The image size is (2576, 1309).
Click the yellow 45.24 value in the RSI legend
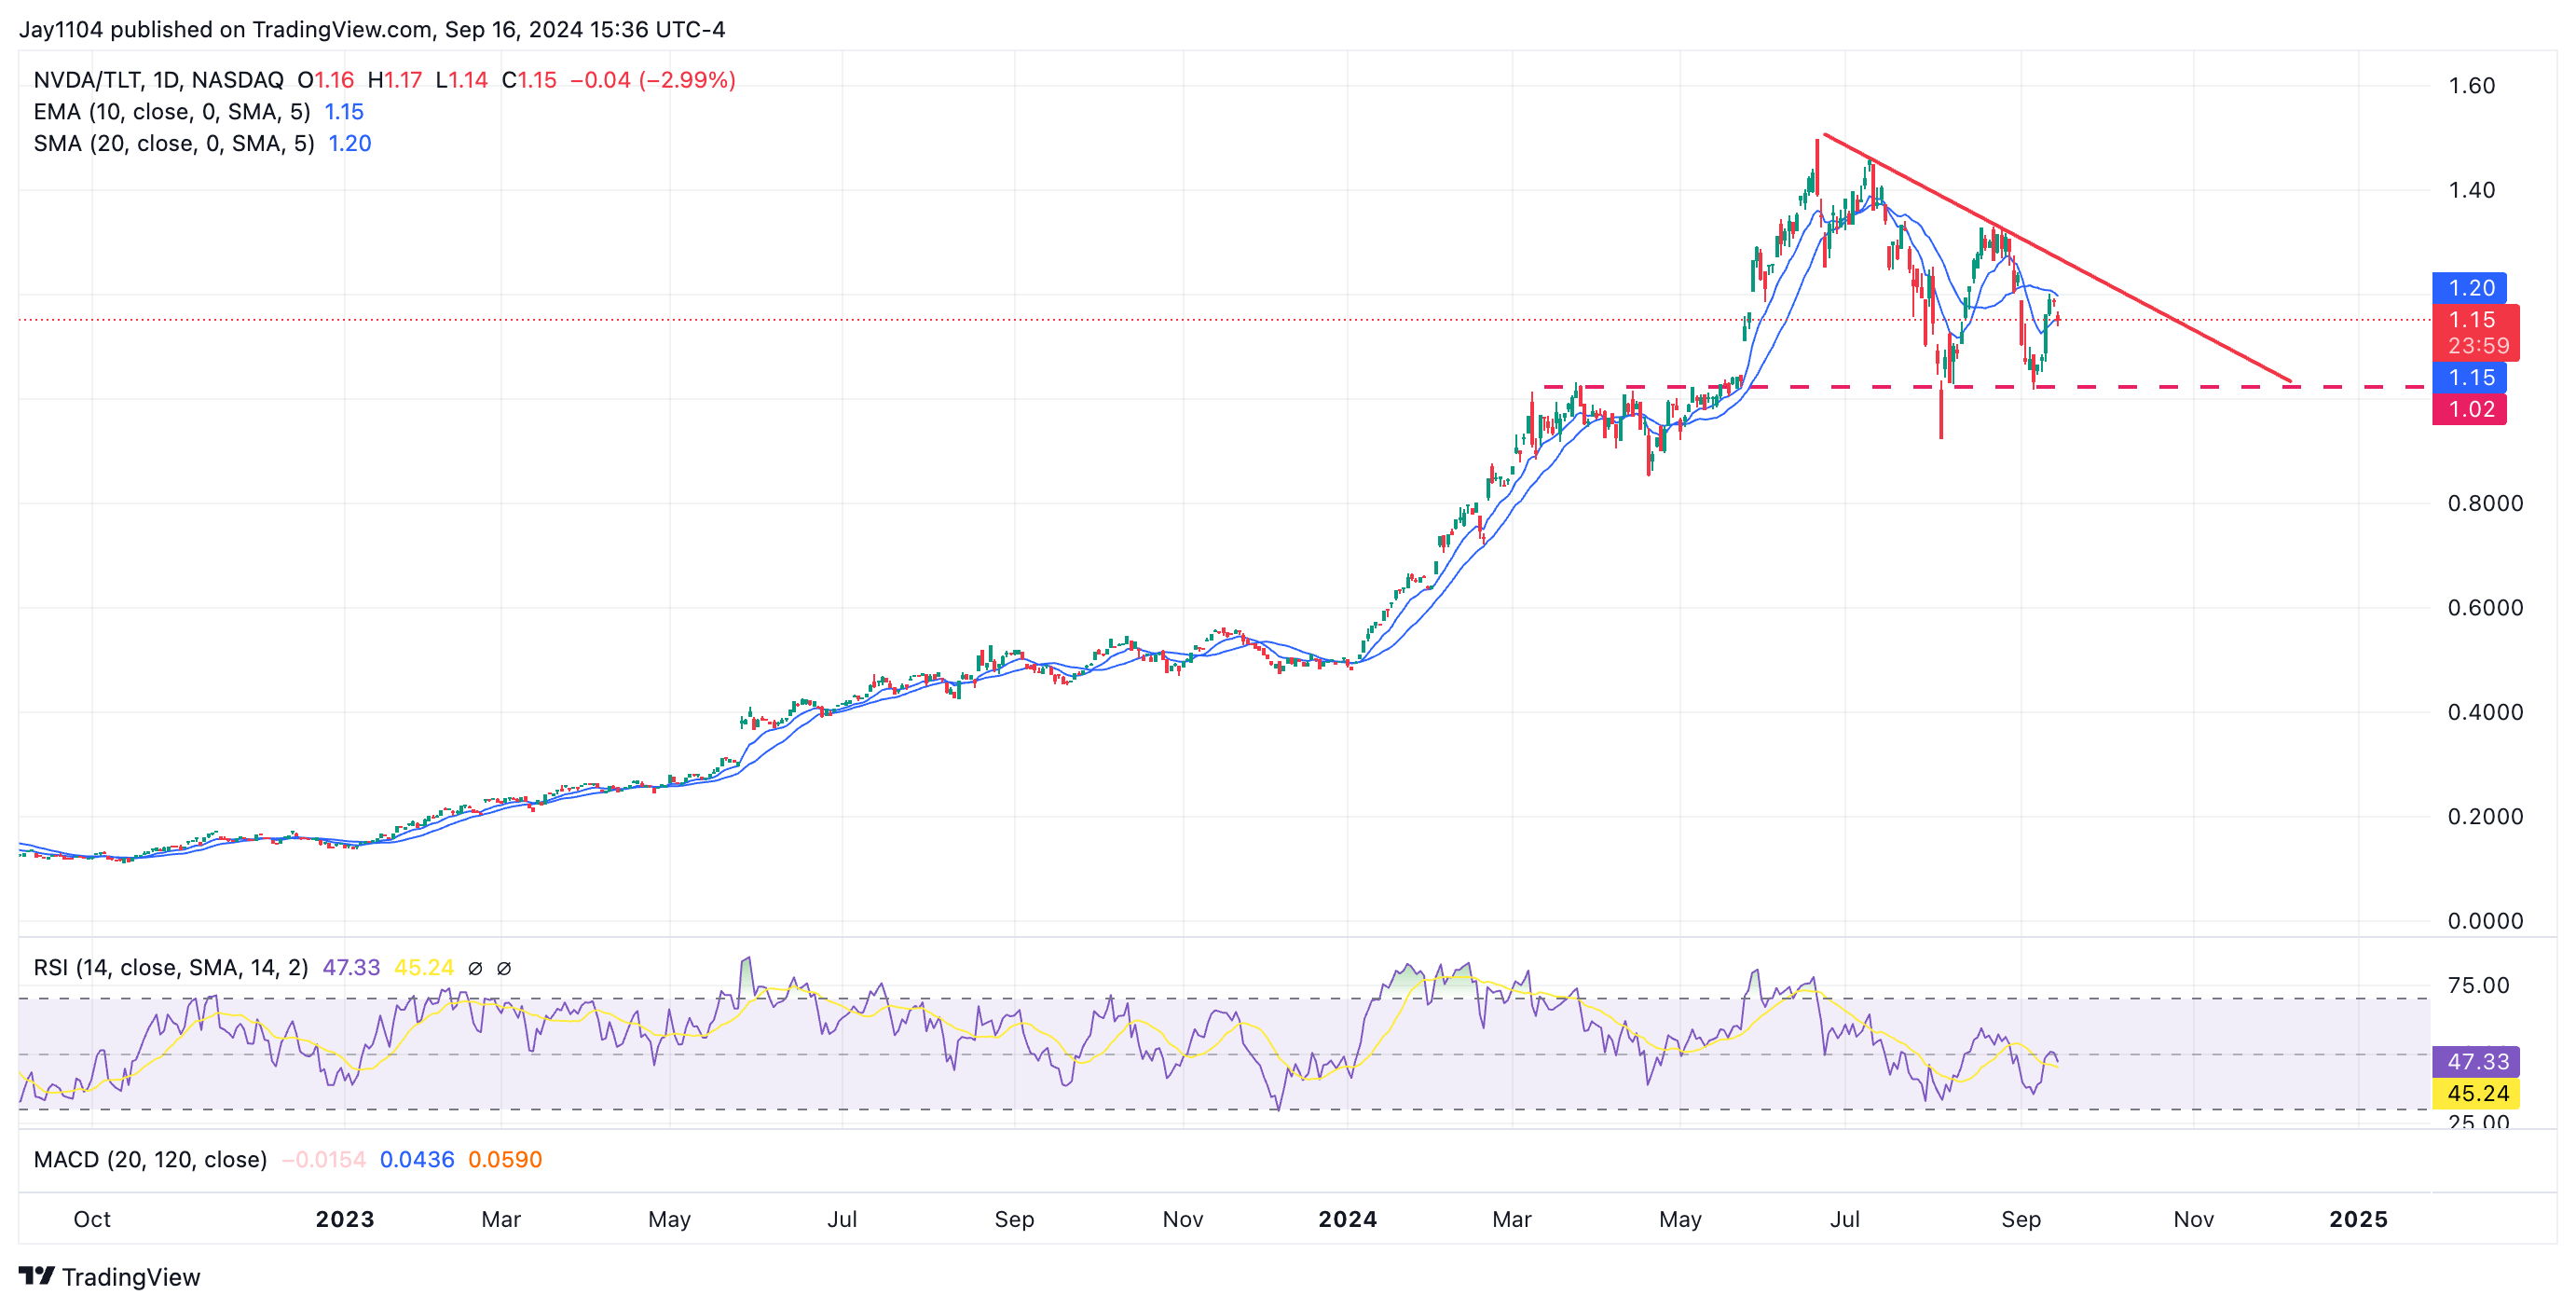(x=424, y=968)
